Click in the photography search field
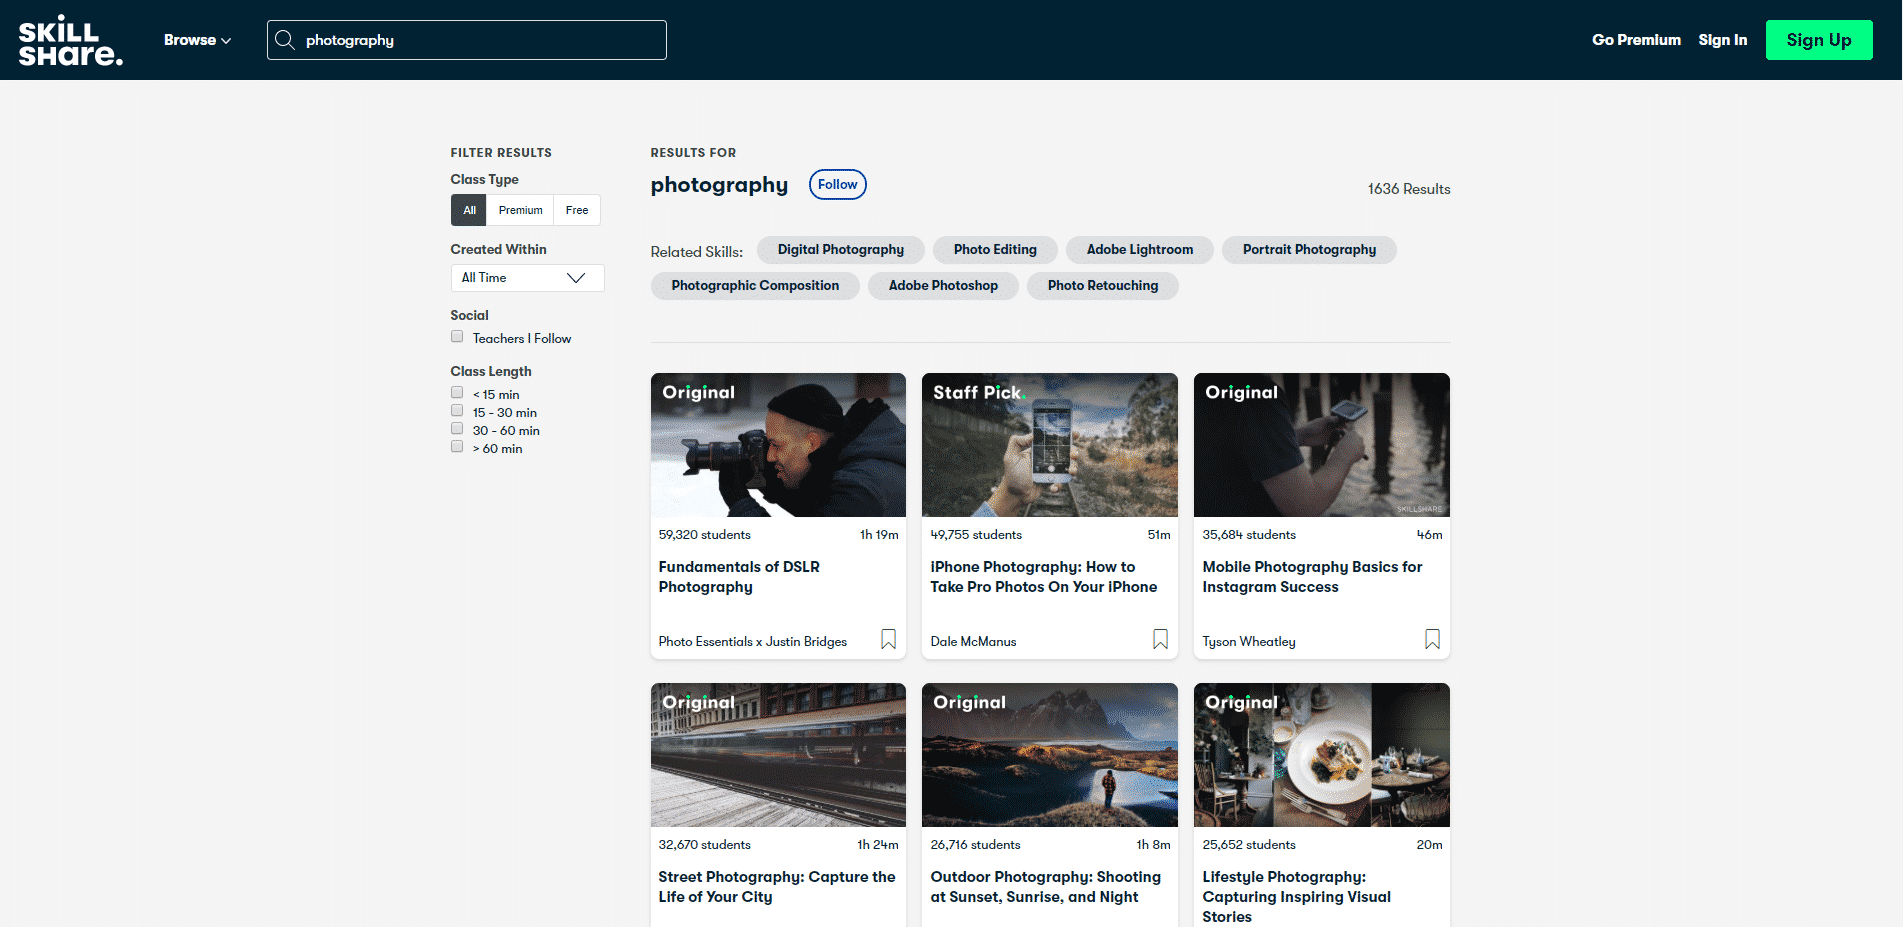1903x927 pixels. tap(480, 40)
